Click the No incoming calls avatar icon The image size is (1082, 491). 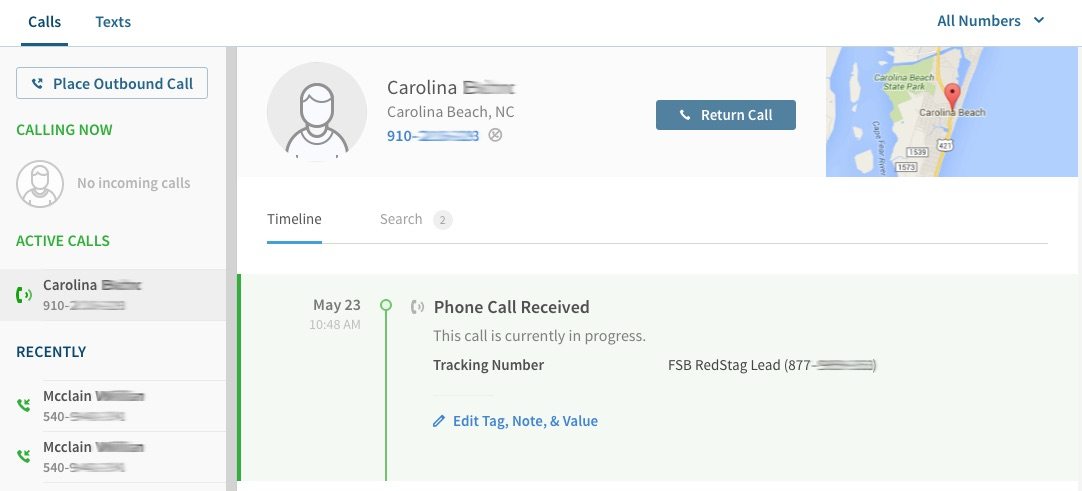click(x=40, y=183)
